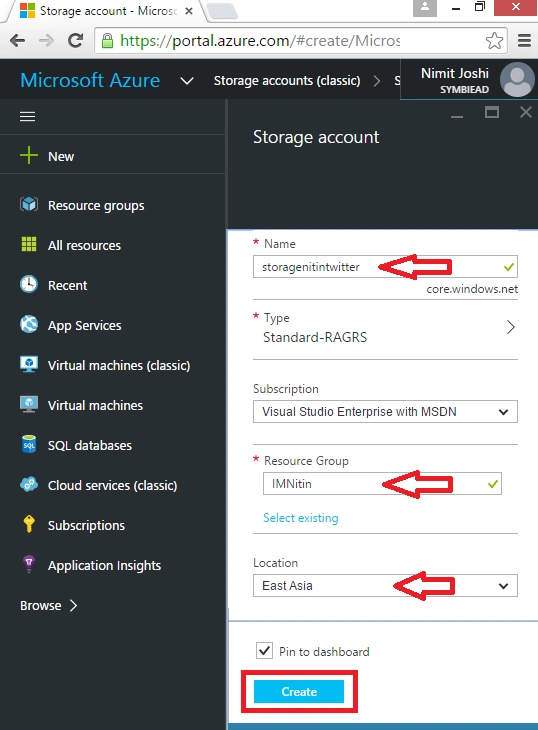Expand Browse in the sidebar

[48, 605]
